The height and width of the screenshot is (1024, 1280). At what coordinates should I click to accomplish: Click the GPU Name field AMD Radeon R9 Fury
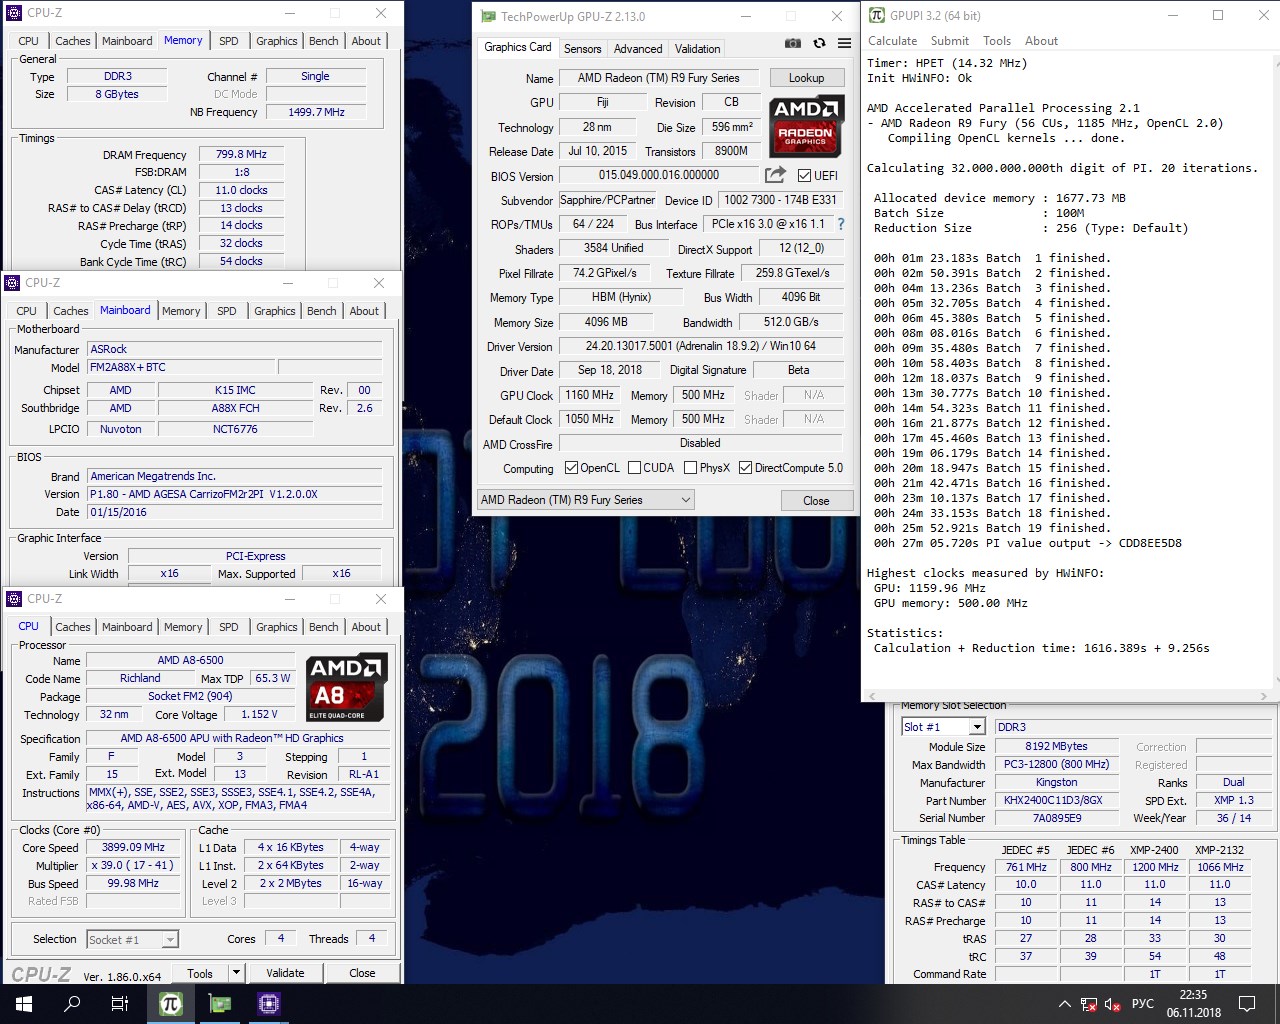659,78
